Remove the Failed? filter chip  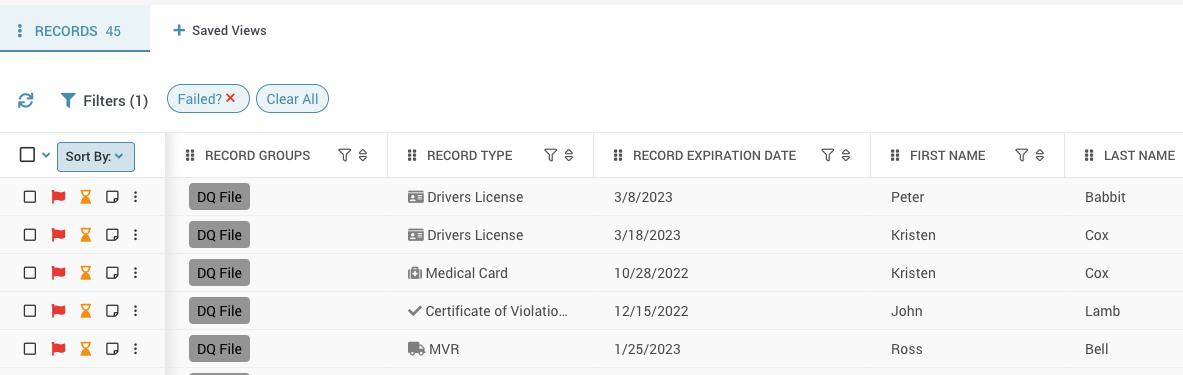point(230,98)
